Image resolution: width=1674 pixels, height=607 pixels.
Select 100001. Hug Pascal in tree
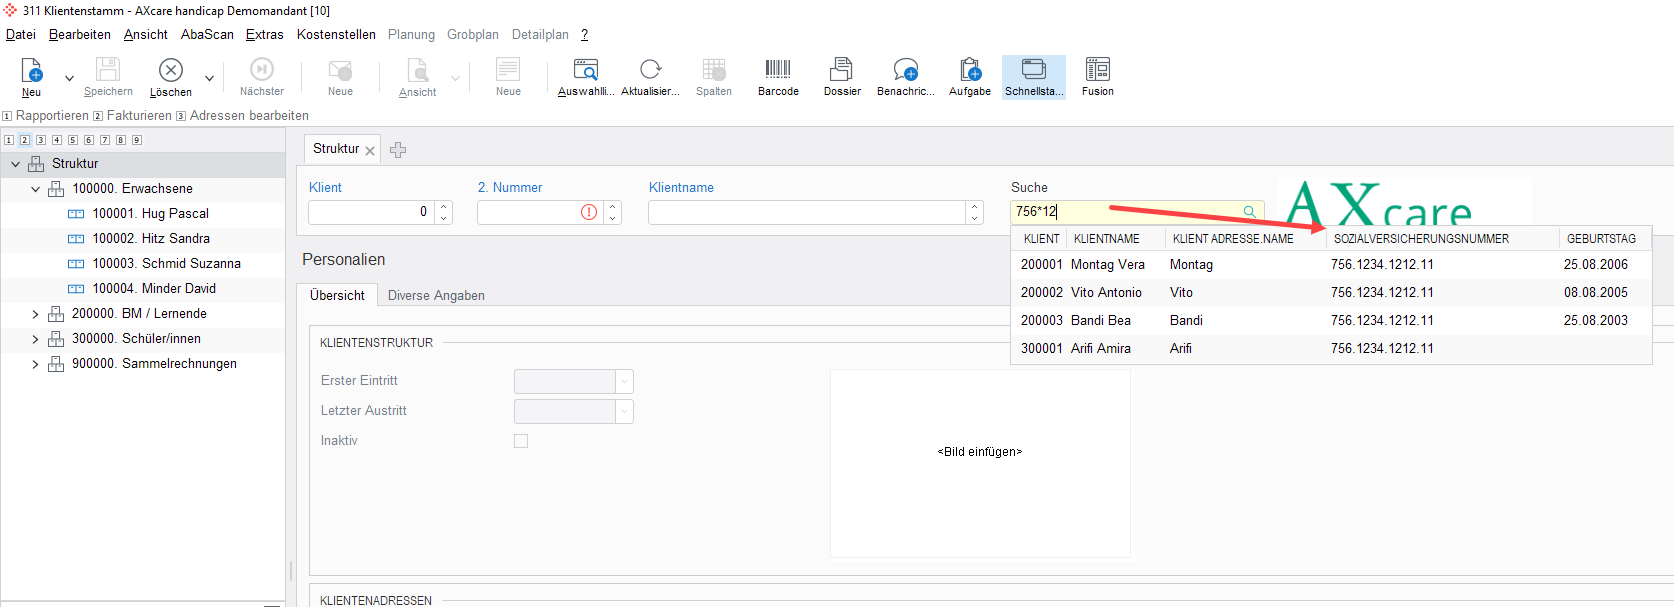pos(150,214)
